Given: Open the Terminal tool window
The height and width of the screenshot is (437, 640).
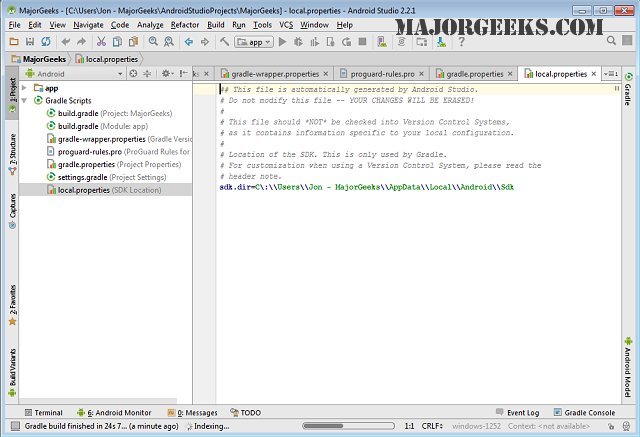Looking at the screenshot, I should point(44,413).
